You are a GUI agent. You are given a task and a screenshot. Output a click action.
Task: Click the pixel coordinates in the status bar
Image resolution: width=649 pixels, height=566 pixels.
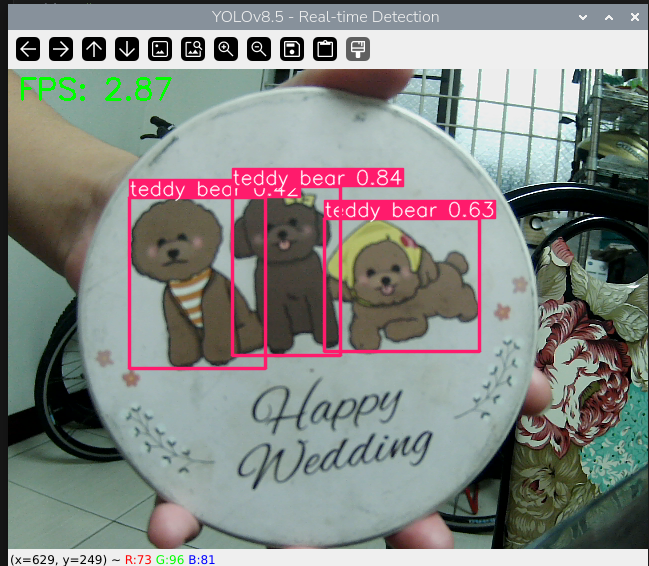click(x=58, y=560)
